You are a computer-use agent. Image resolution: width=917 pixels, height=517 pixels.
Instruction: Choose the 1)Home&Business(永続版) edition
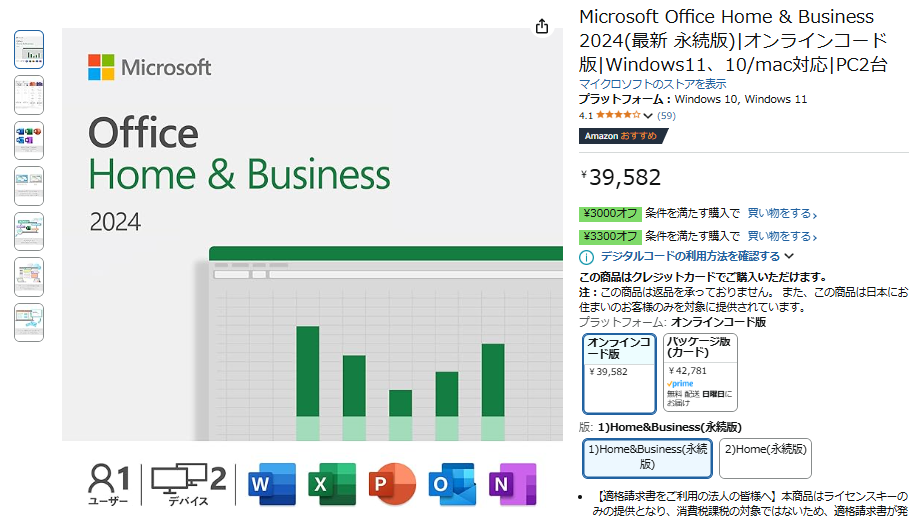click(x=647, y=457)
